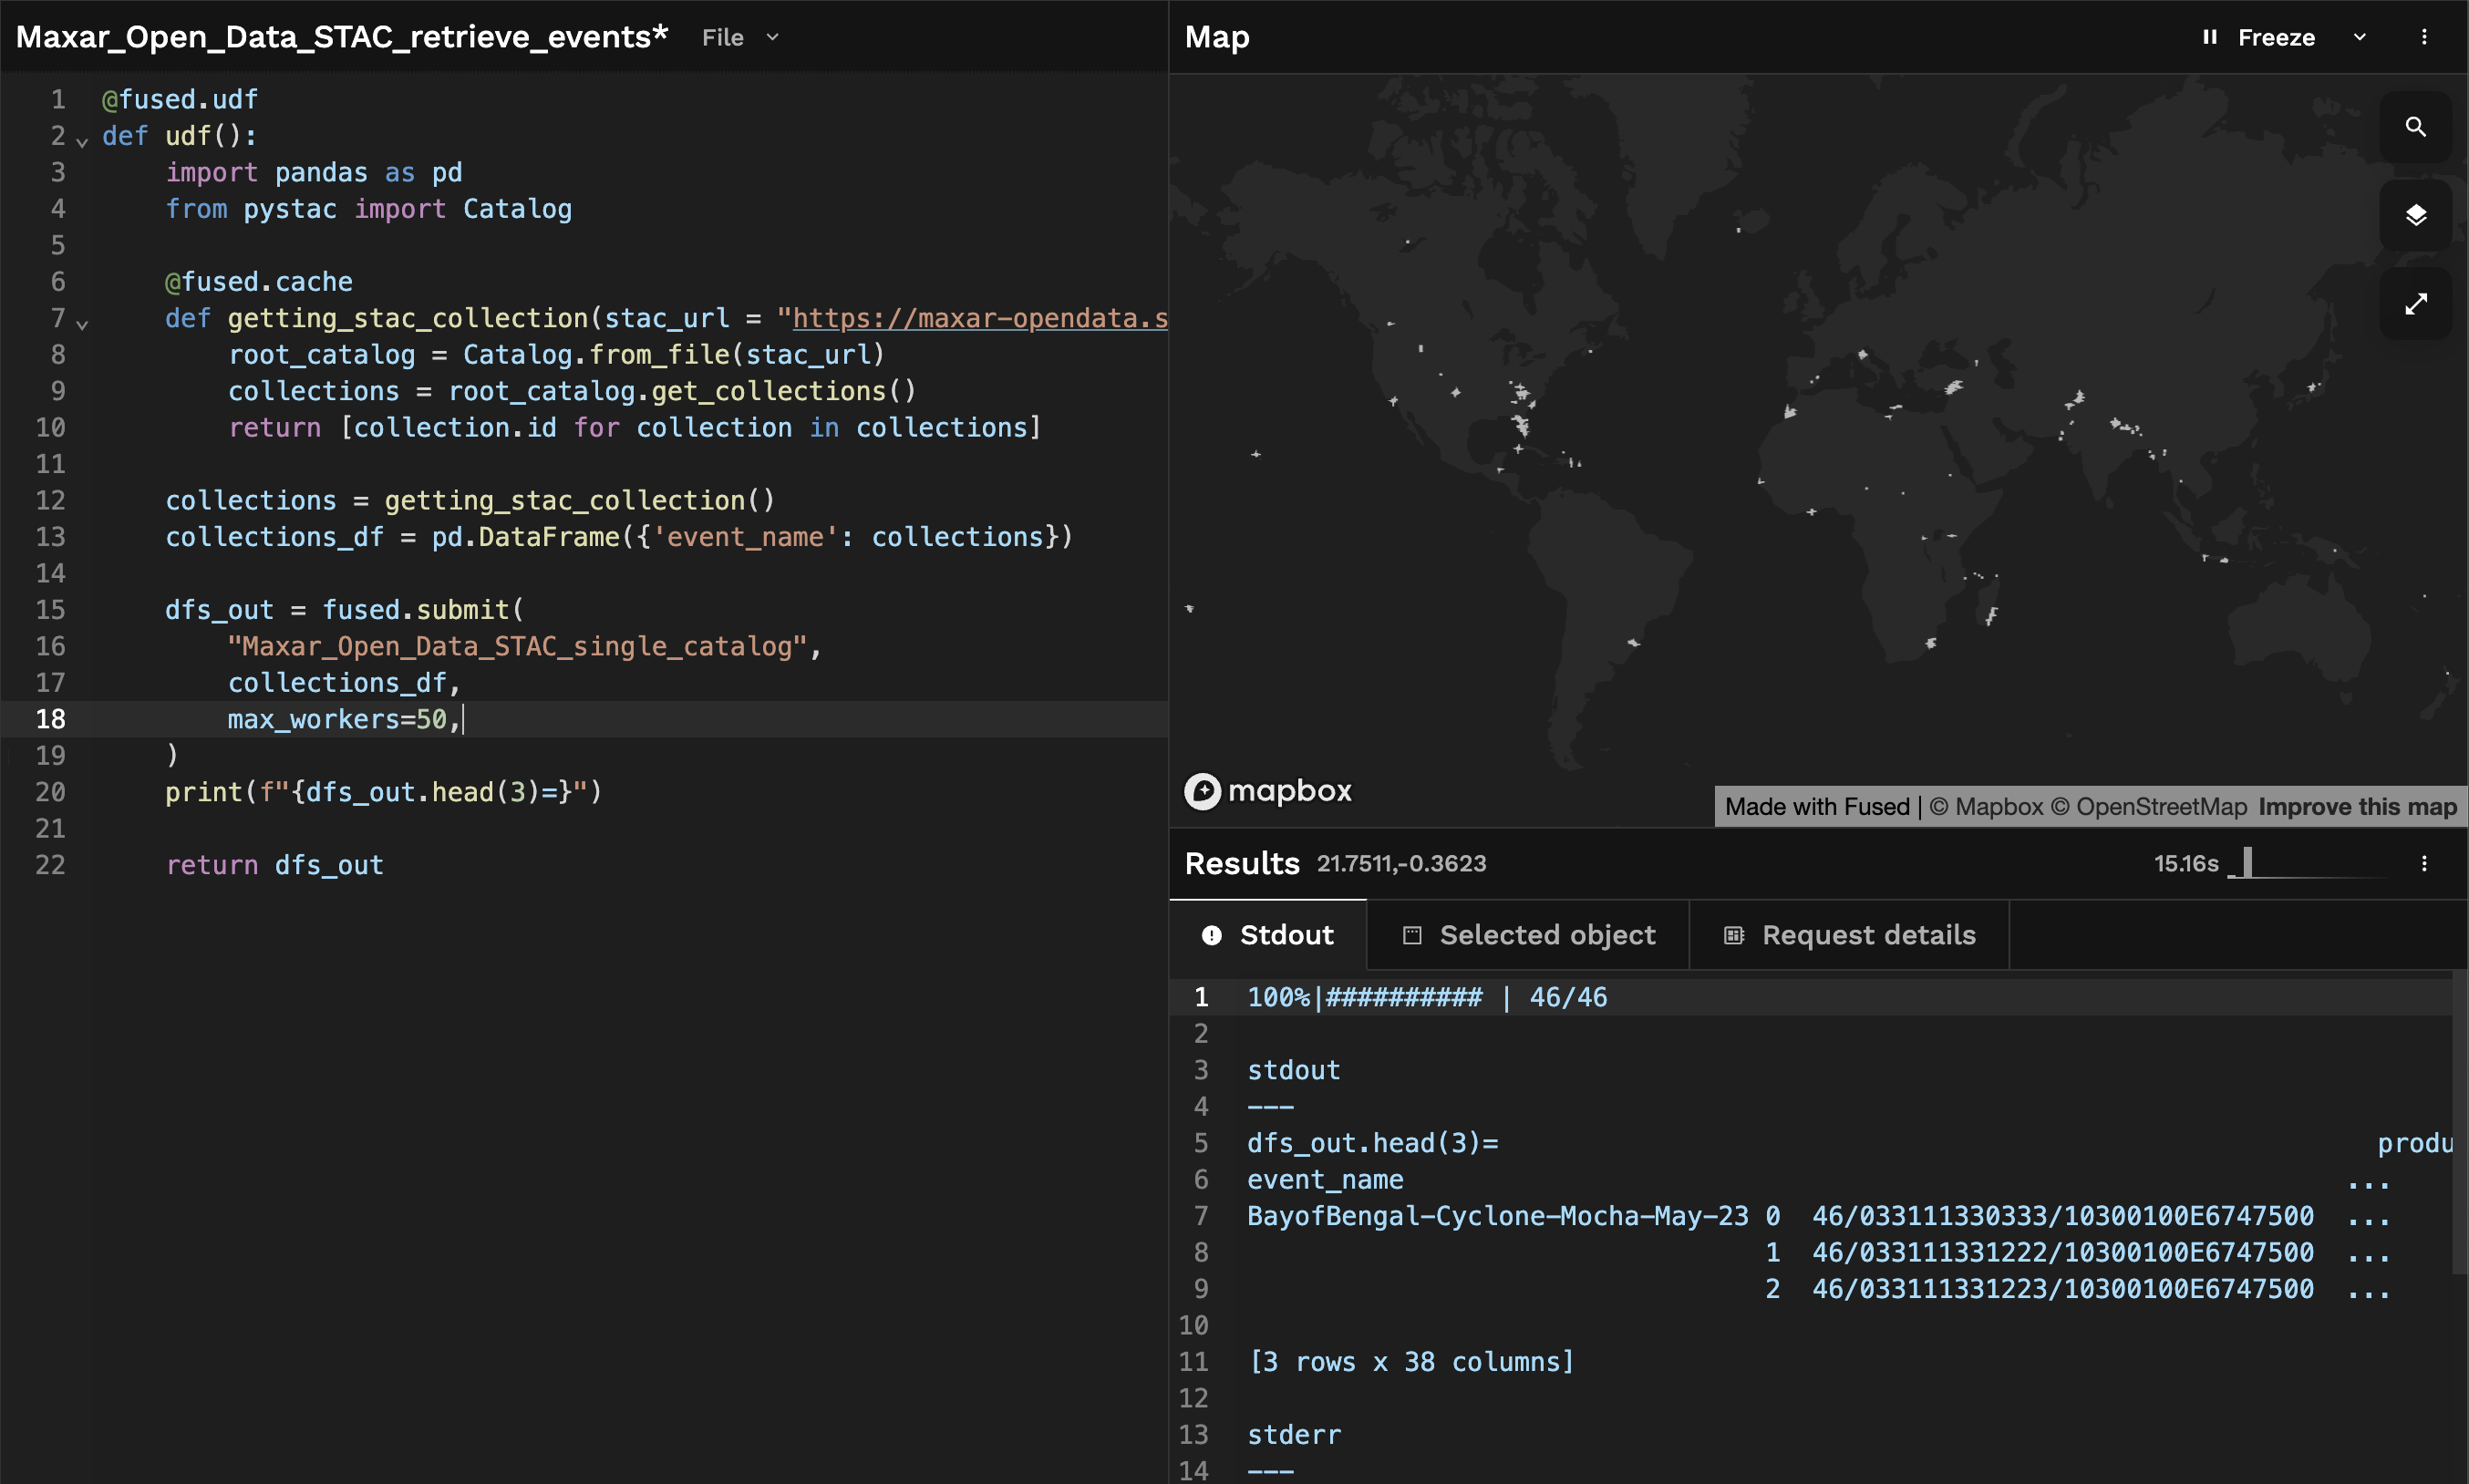Click line number 12 in the gutter

(x=50, y=500)
